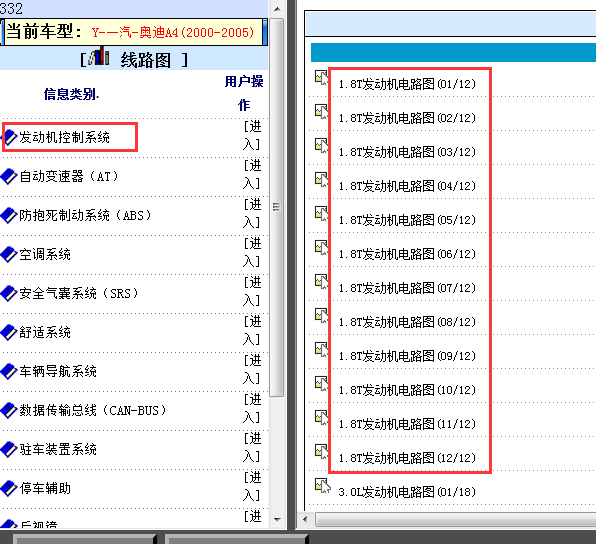Click the book icon next to 数据传输总线（CAN-BUS）
The width and height of the screenshot is (596, 544).
9,411
